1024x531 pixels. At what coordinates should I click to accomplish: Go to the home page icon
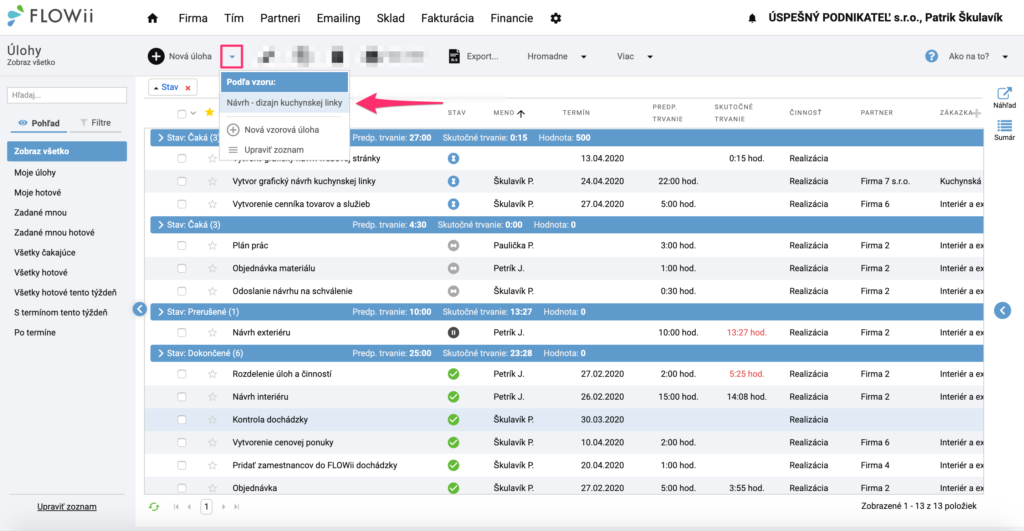click(x=152, y=18)
